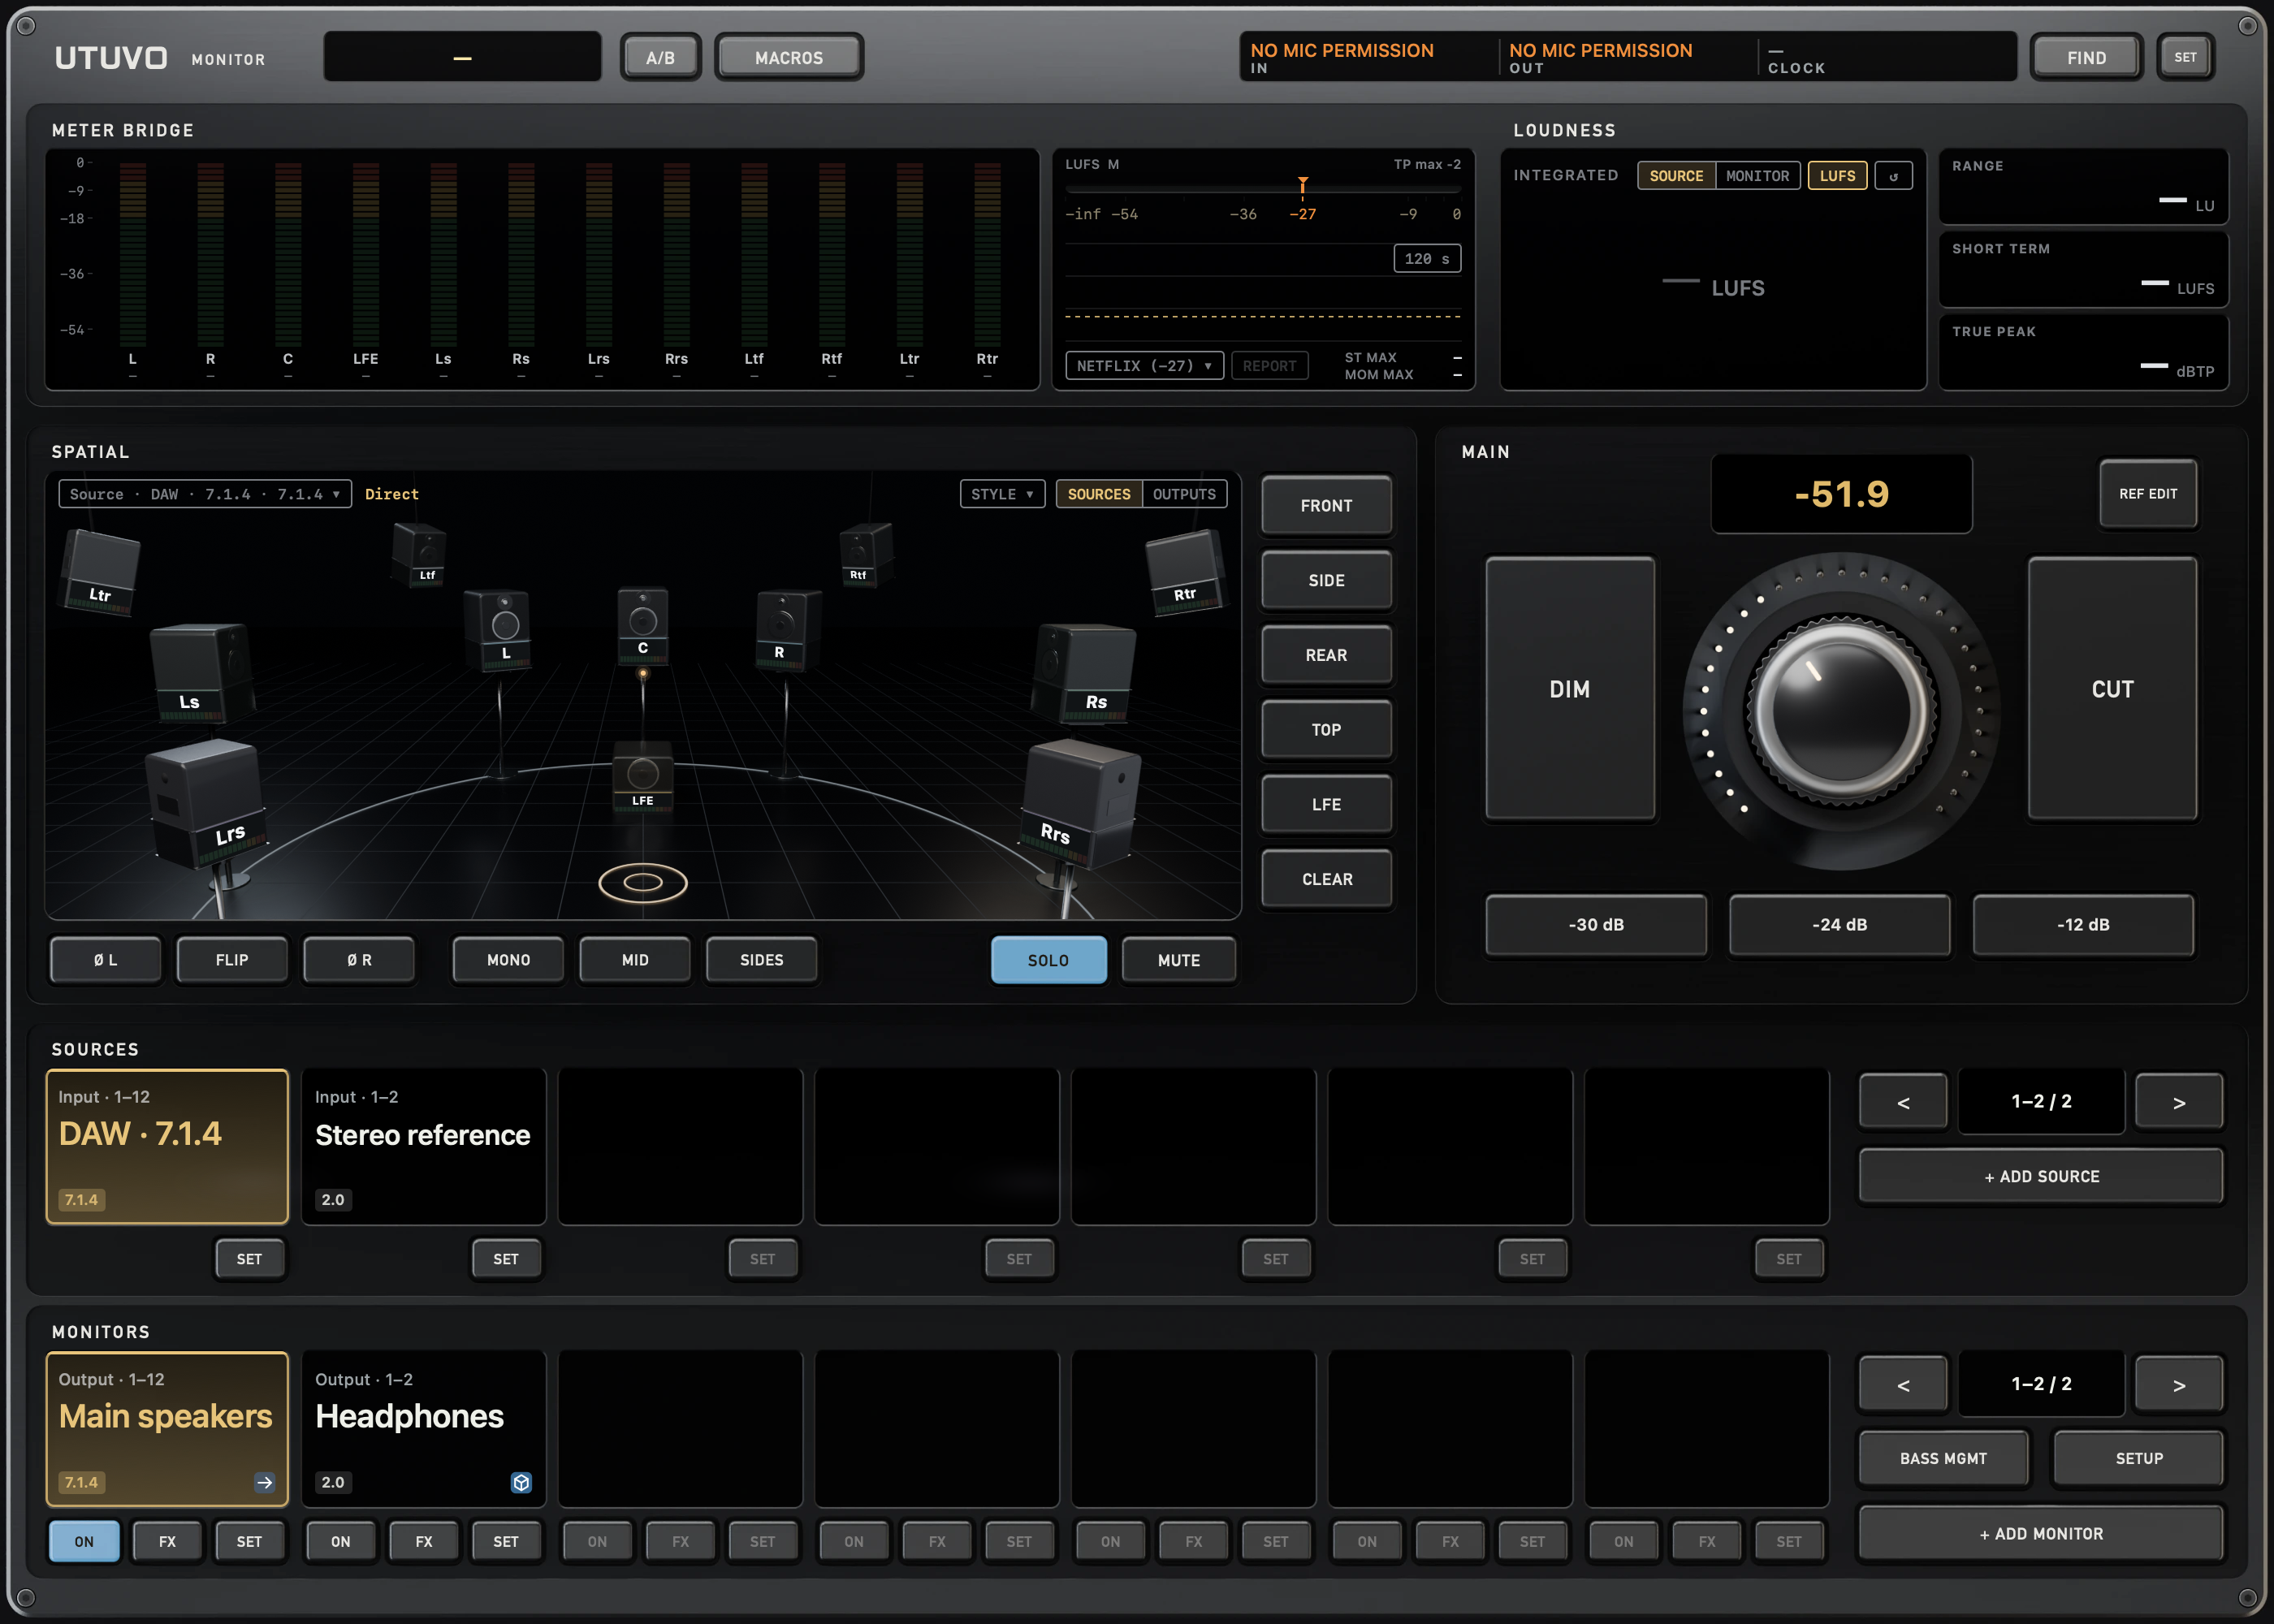Image resolution: width=2274 pixels, height=1624 pixels.
Task: Click the cube icon on Headphones card
Action: pyautogui.click(x=521, y=1482)
